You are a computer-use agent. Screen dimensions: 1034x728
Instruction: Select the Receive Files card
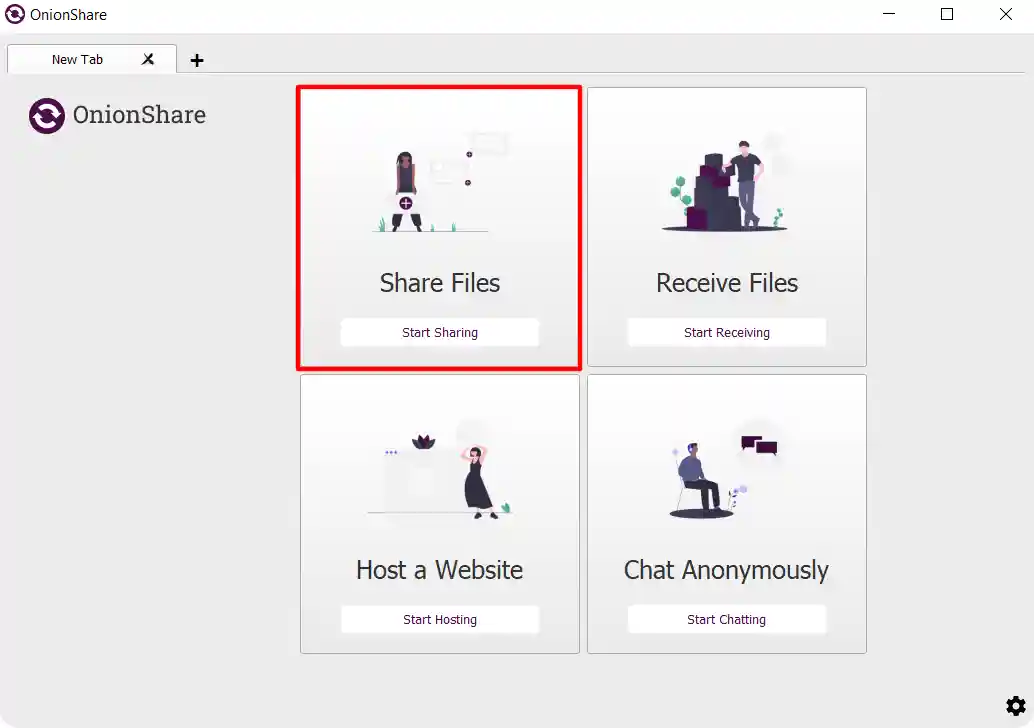[x=726, y=227]
